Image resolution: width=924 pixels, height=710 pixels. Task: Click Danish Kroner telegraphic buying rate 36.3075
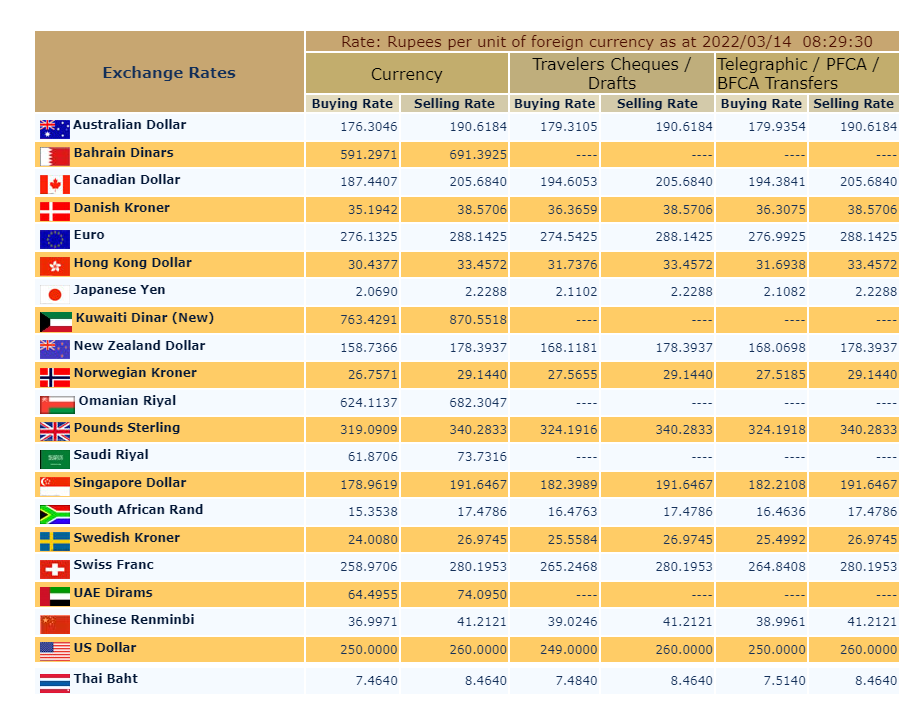[780, 209]
